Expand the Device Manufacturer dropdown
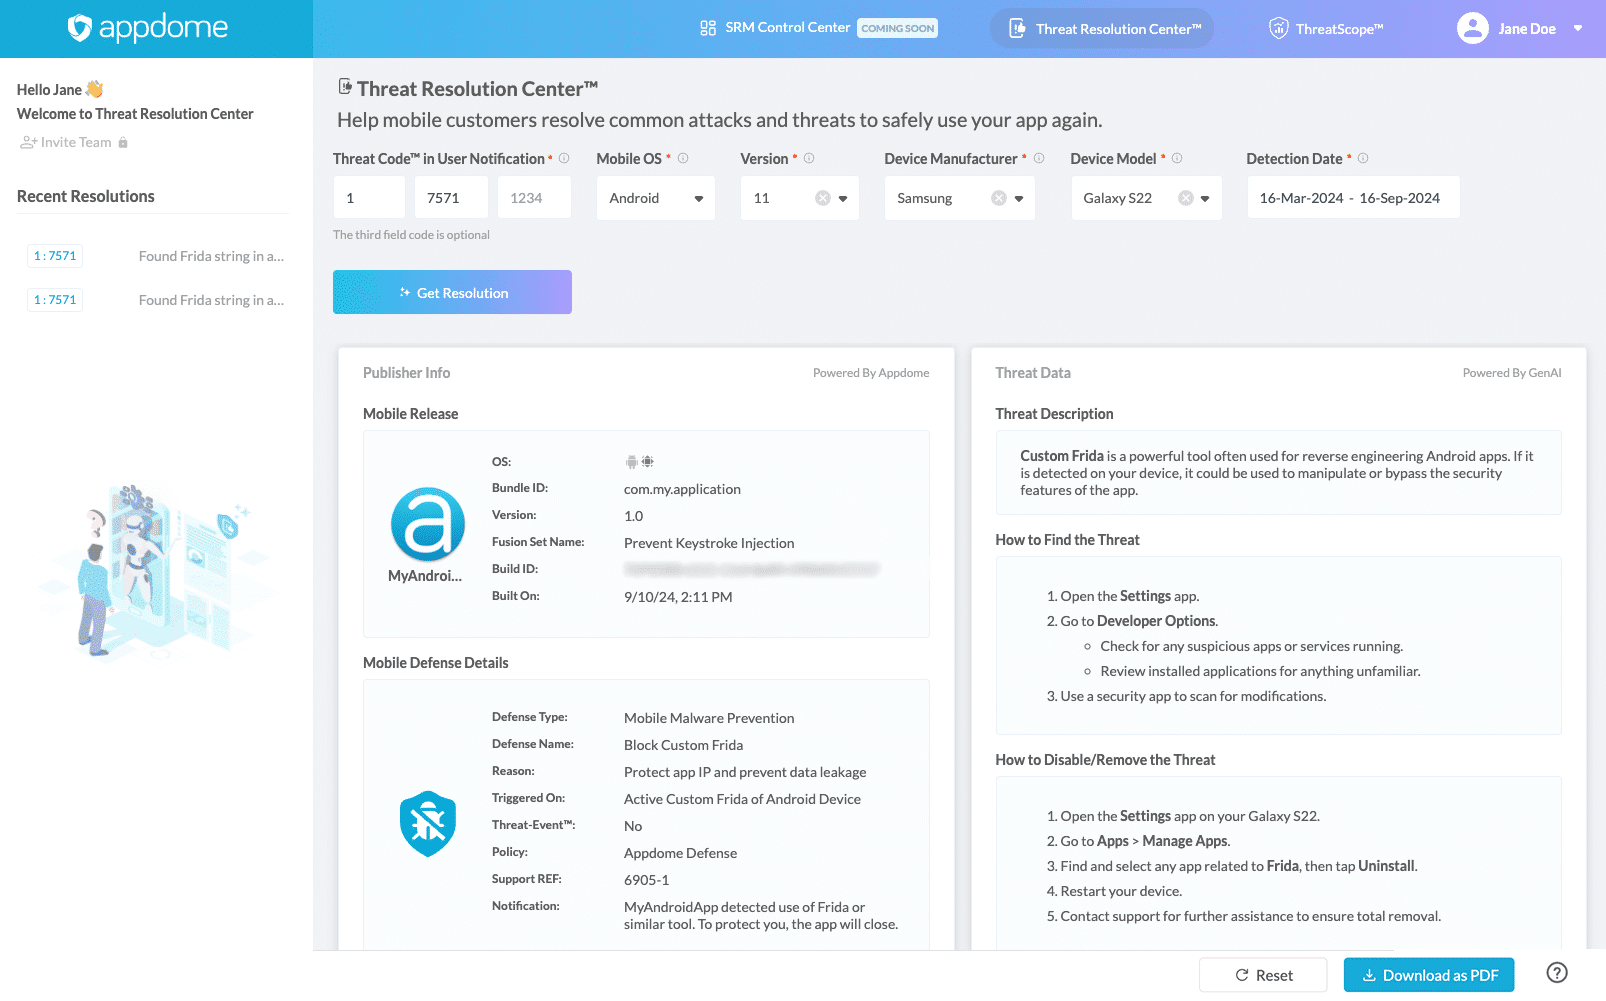Image resolution: width=1606 pixels, height=1001 pixels. [x=1019, y=198]
